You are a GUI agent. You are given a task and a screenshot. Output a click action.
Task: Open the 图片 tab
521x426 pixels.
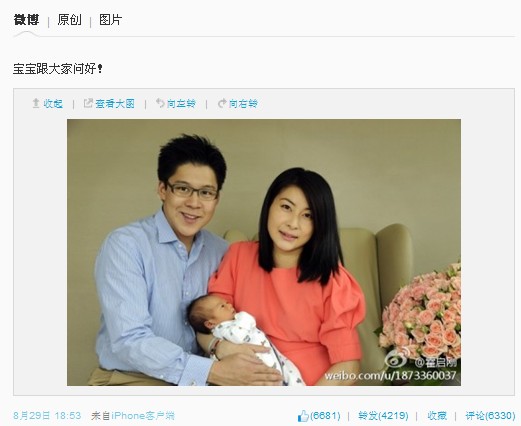[110, 20]
